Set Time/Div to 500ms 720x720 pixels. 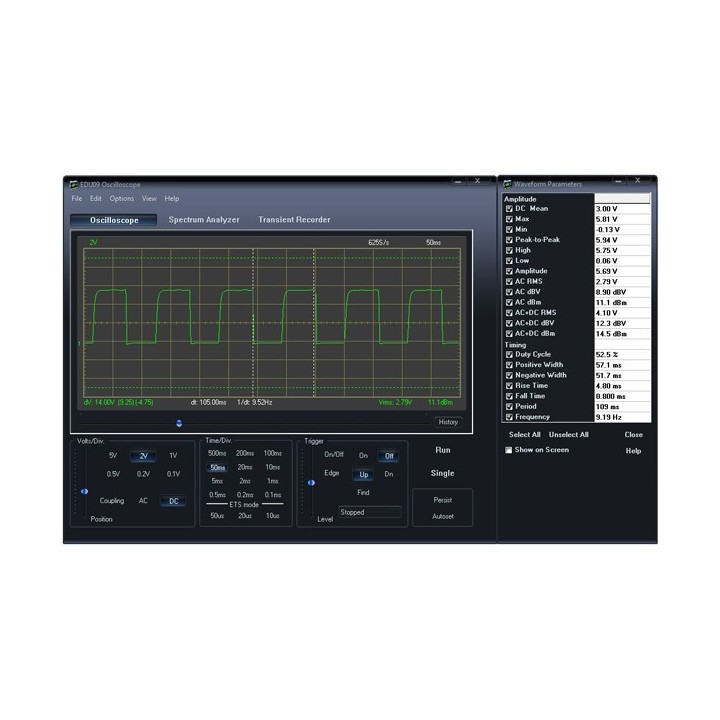tap(217, 453)
